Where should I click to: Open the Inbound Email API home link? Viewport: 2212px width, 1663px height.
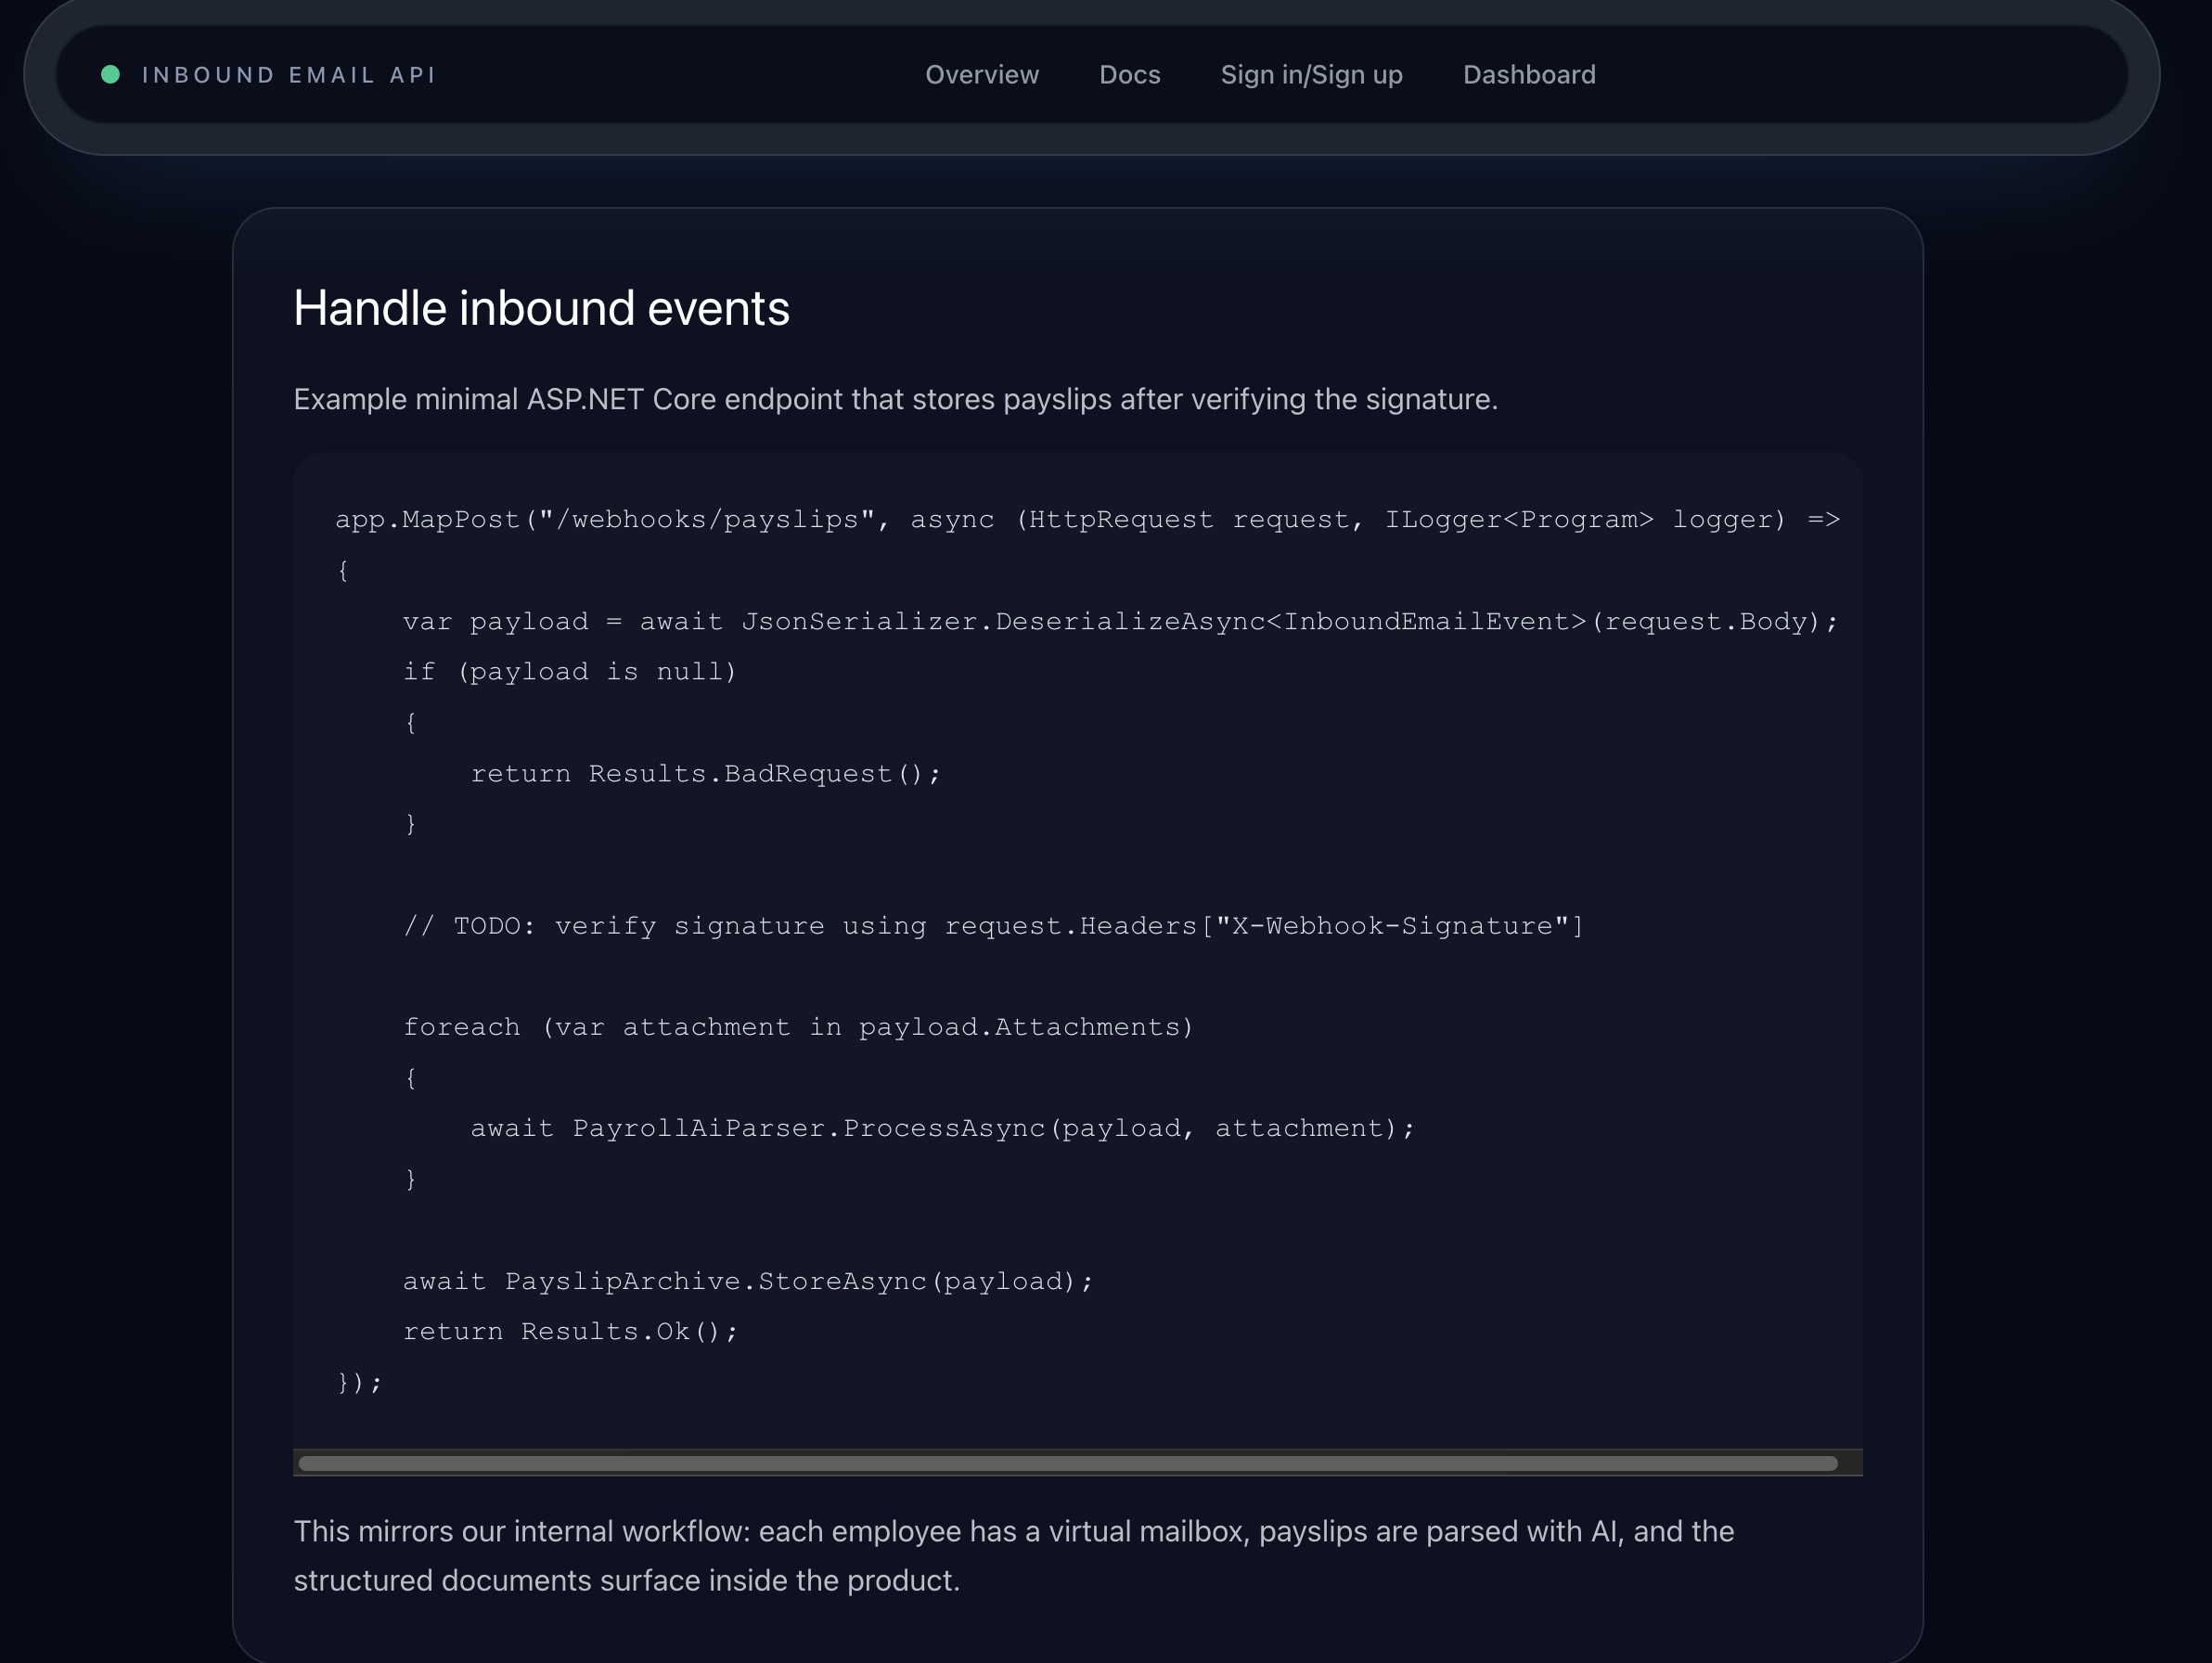[288, 75]
